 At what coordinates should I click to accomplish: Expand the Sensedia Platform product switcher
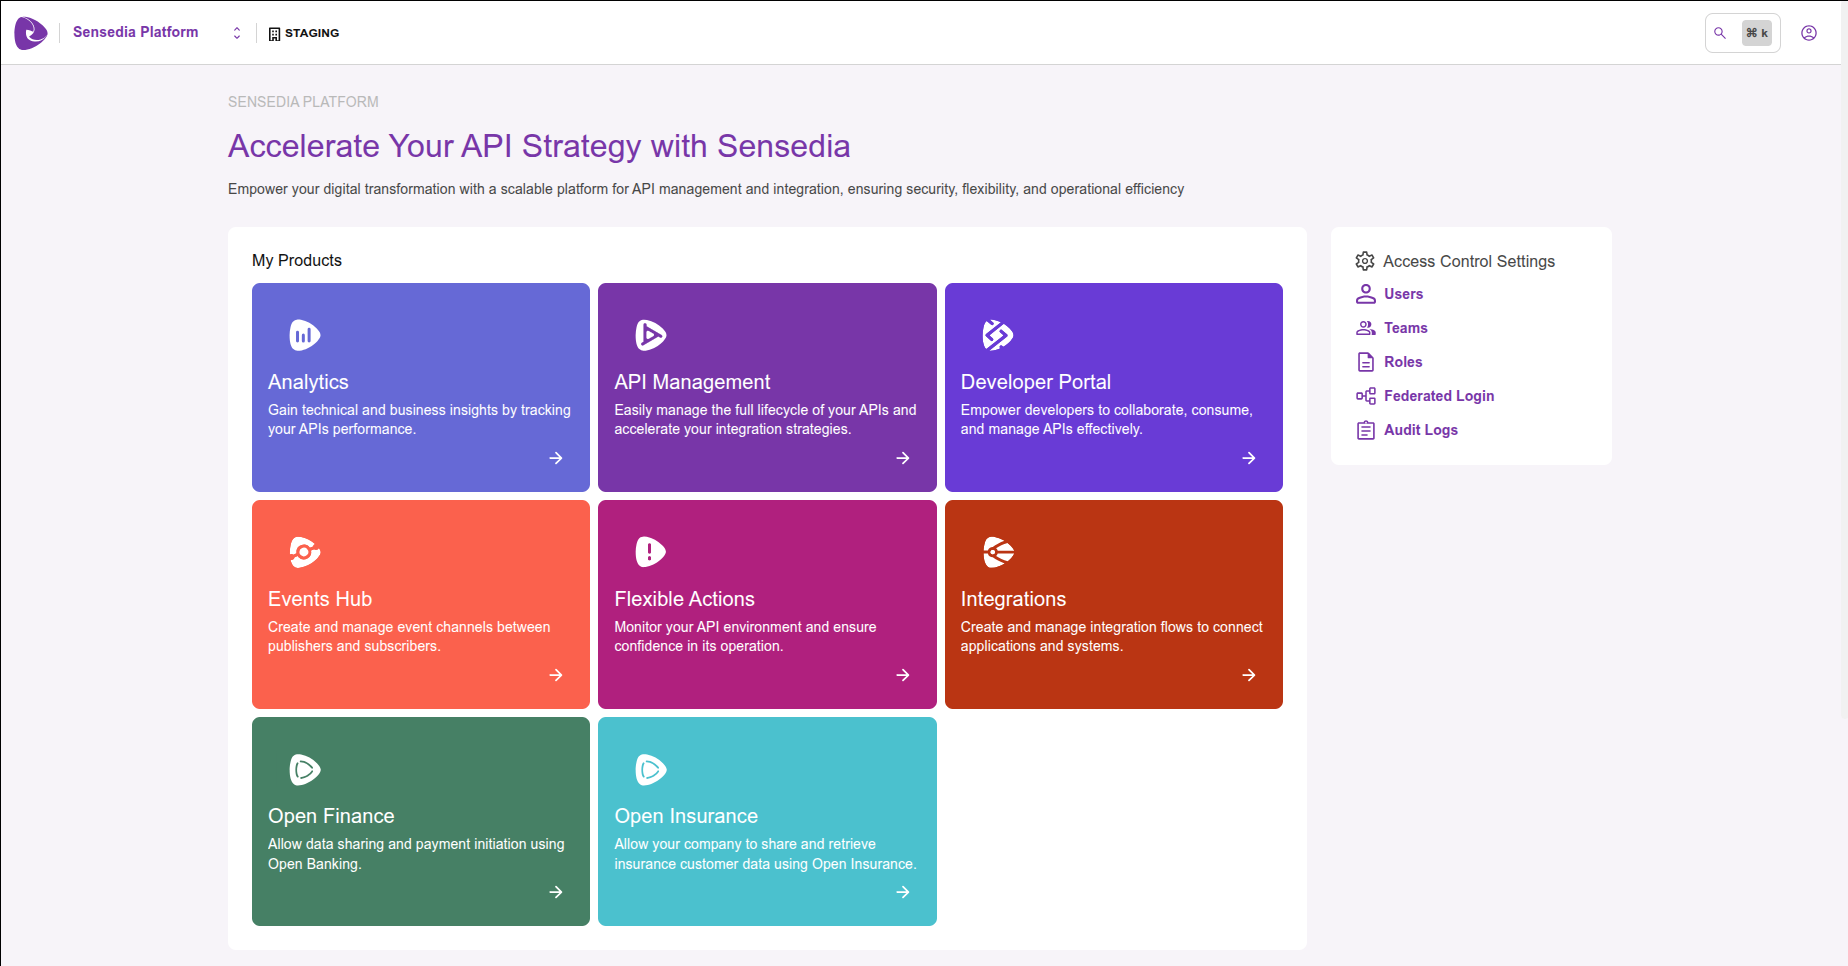click(x=237, y=33)
